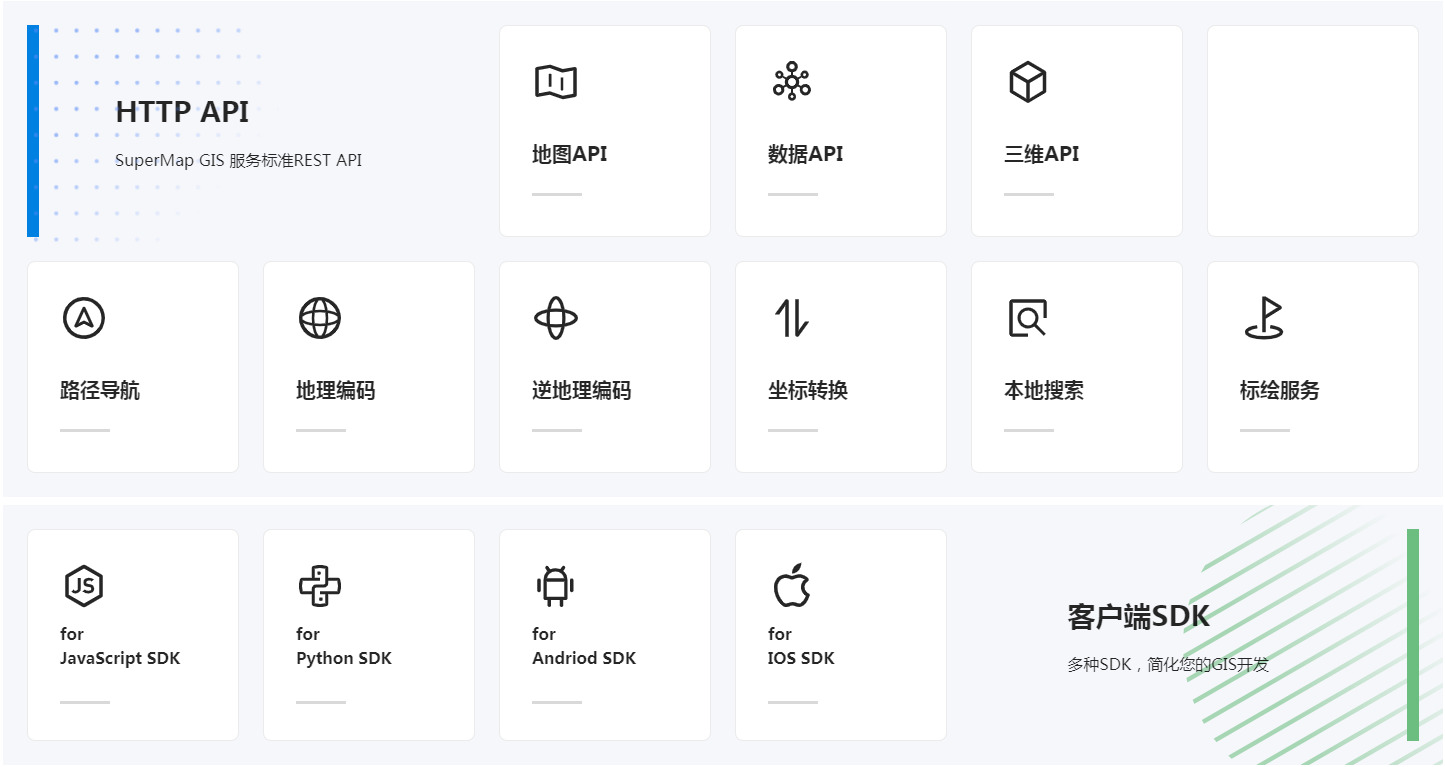Click the HTTP API heading
1445x767 pixels.
(x=182, y=112)
